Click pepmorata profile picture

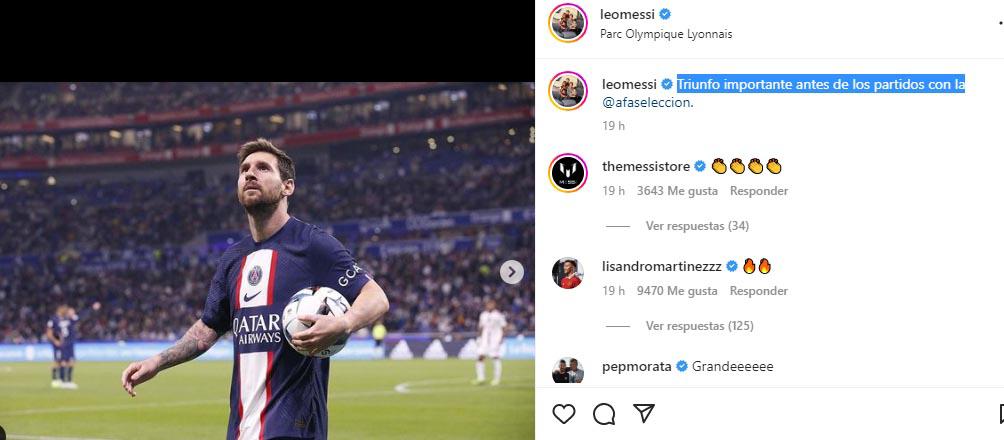pos(567,370)
